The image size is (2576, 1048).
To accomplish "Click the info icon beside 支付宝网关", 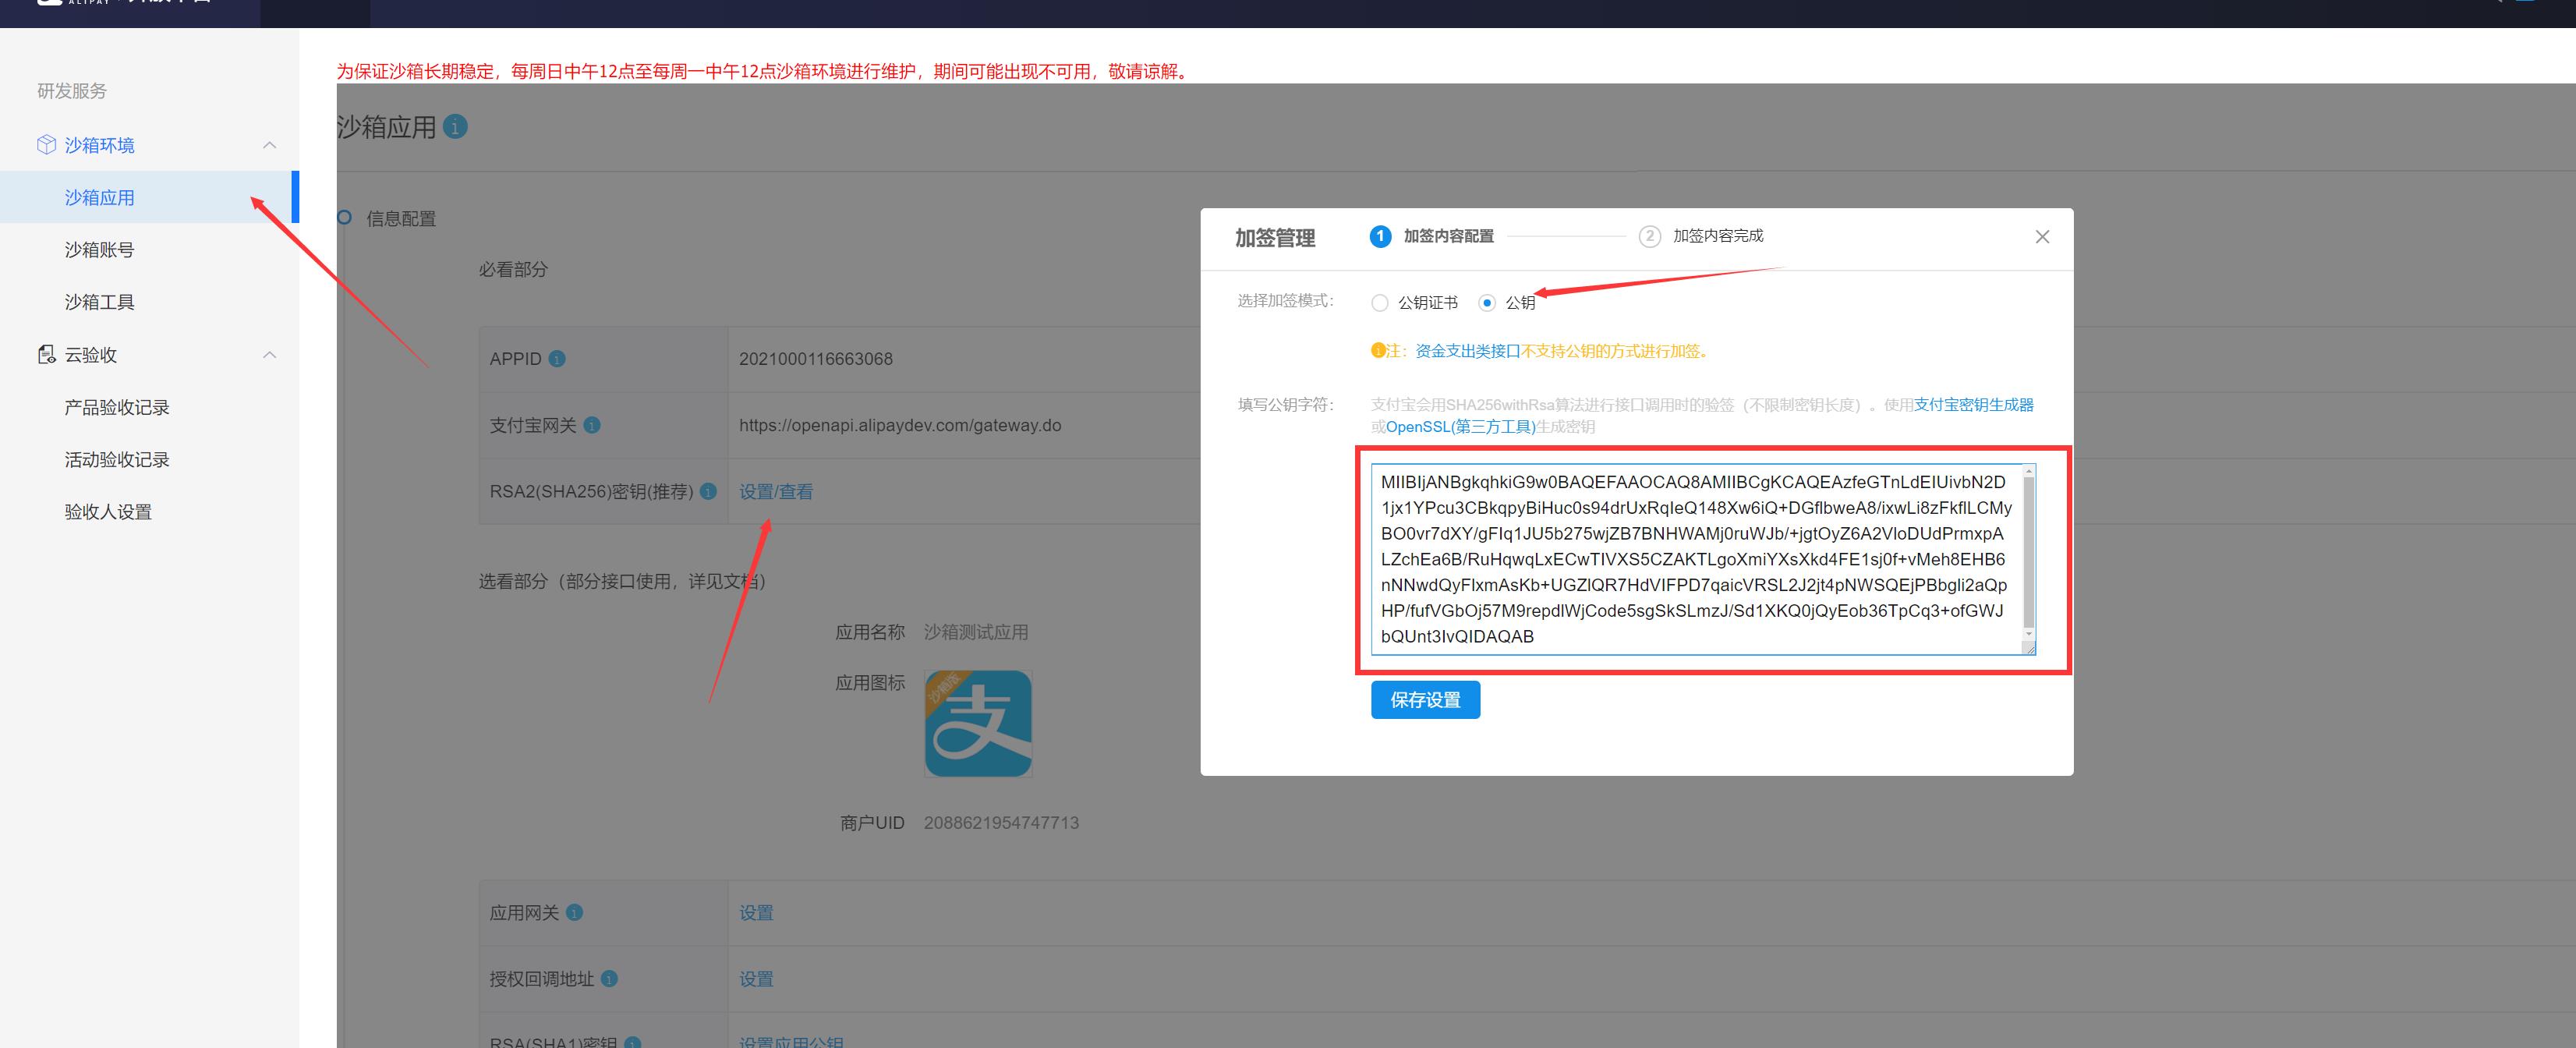I will tap(592, 425).
